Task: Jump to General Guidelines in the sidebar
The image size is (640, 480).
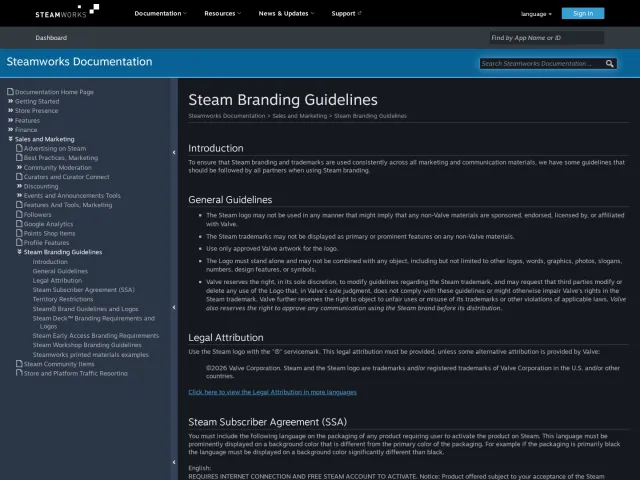Action: [60, 271]
